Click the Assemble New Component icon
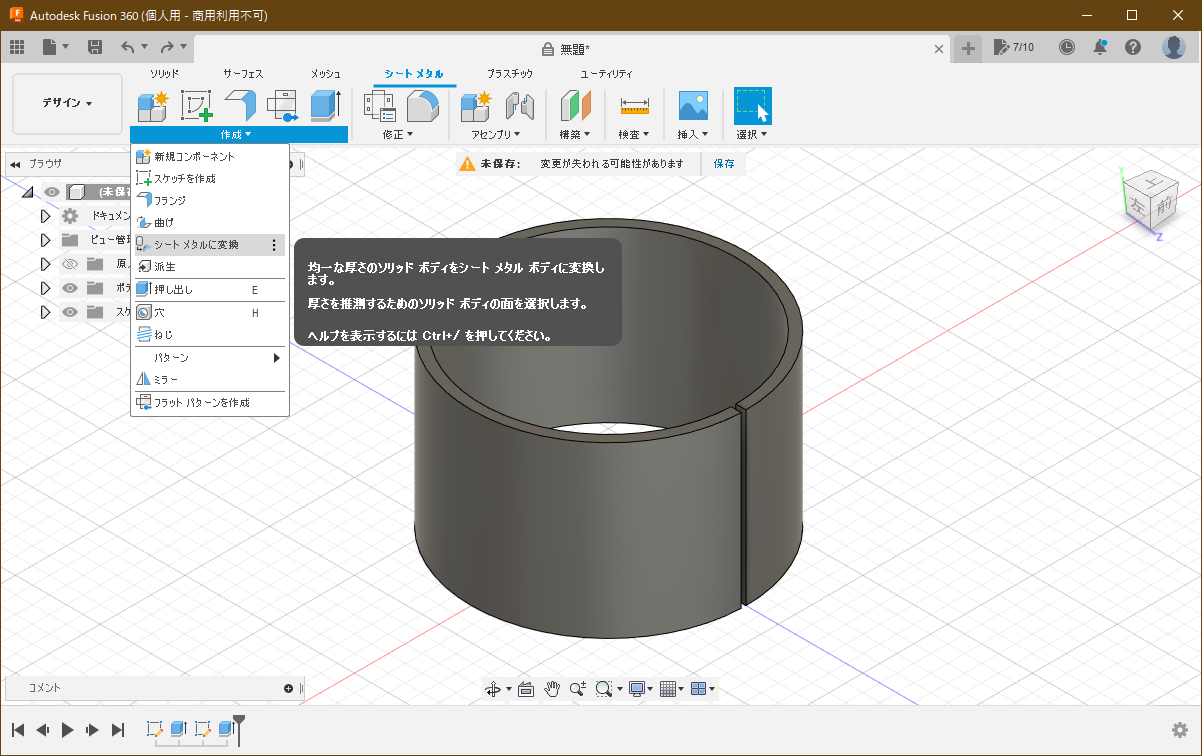This screenshot has height=756, width=1202. (x=476, y=105)
